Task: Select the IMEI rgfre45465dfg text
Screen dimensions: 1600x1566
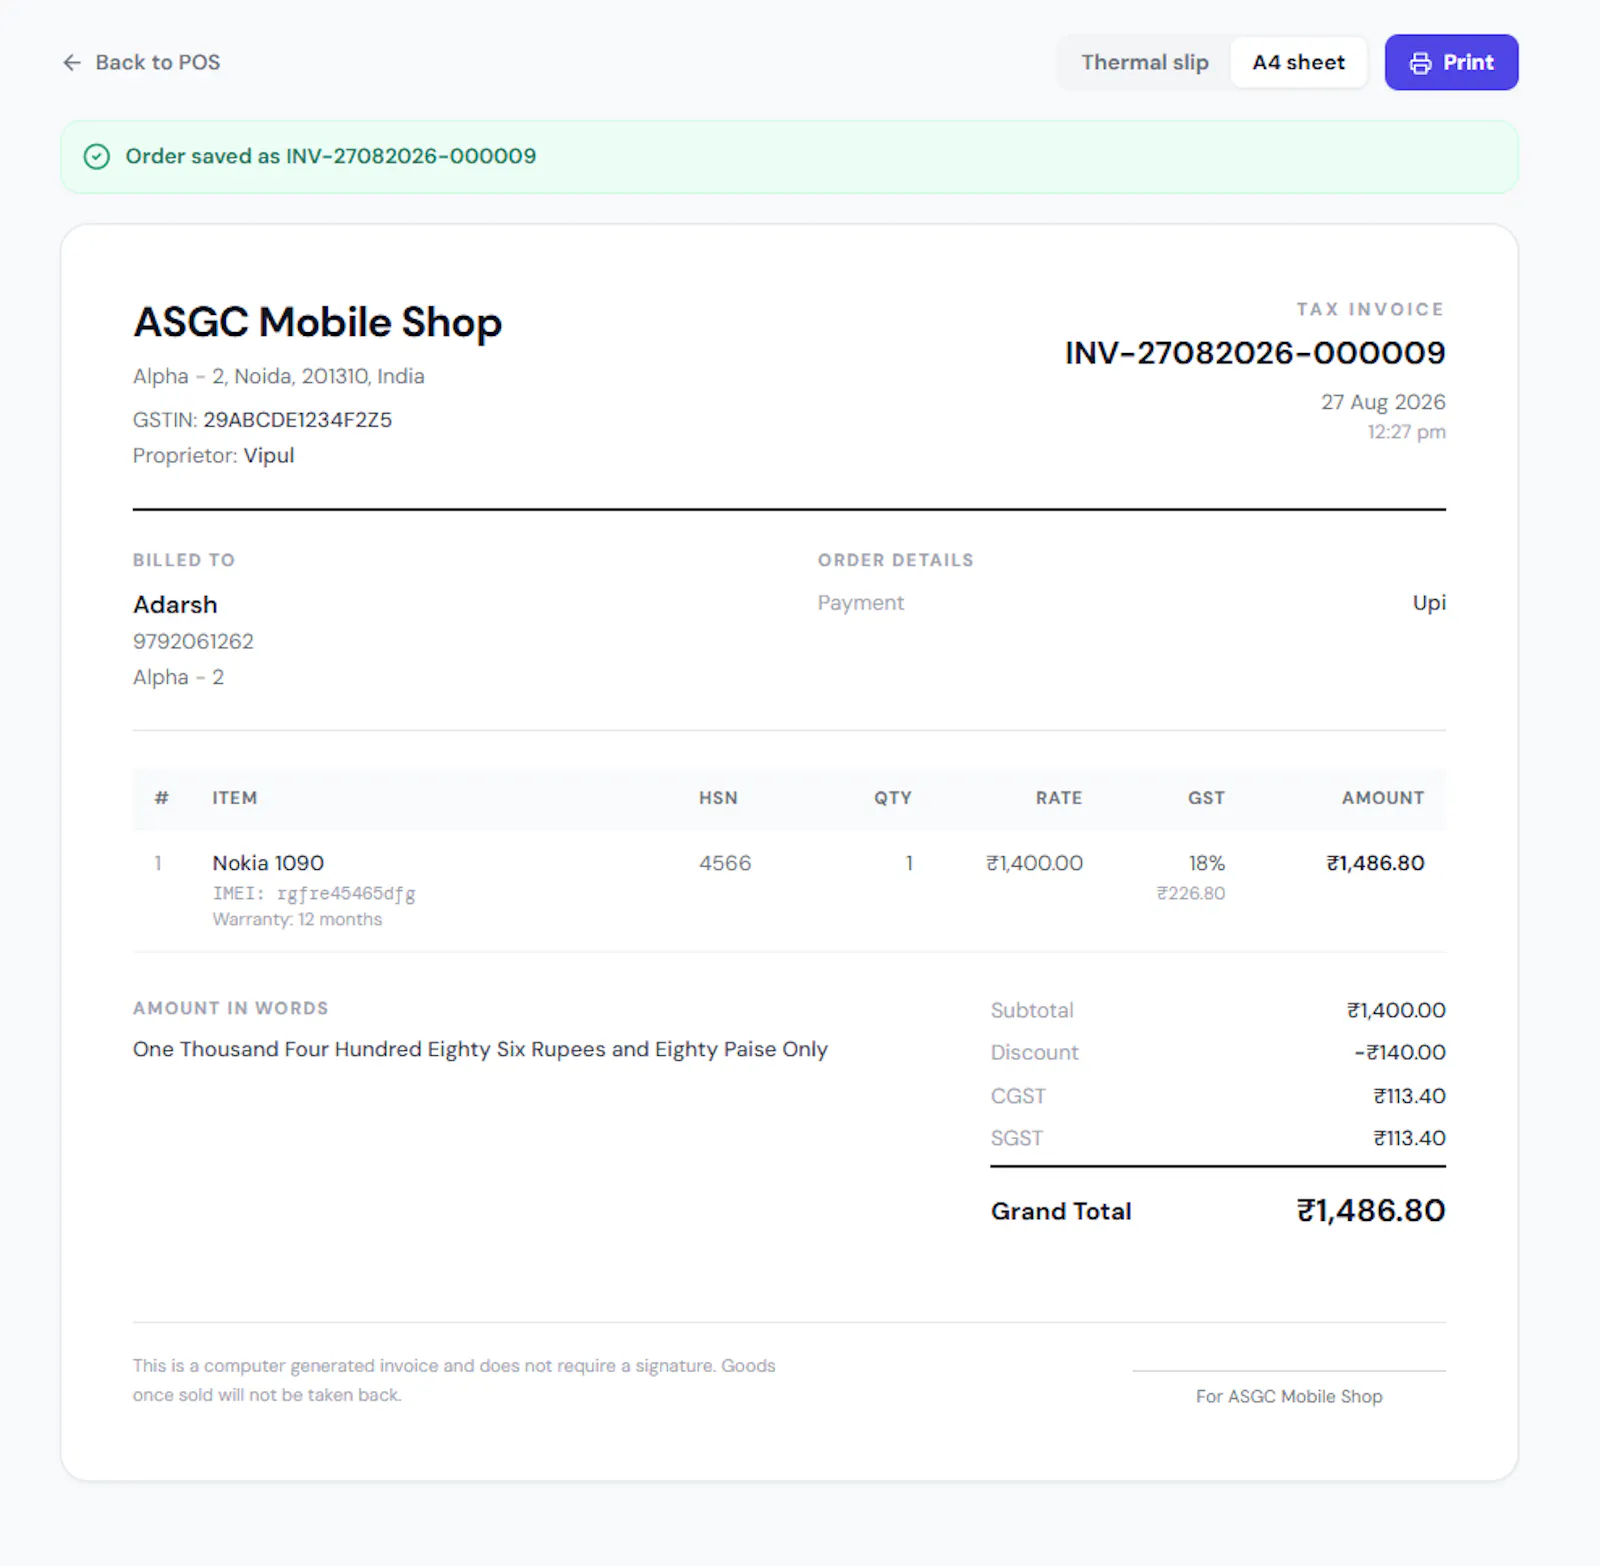Action: [x=314, y=893]
